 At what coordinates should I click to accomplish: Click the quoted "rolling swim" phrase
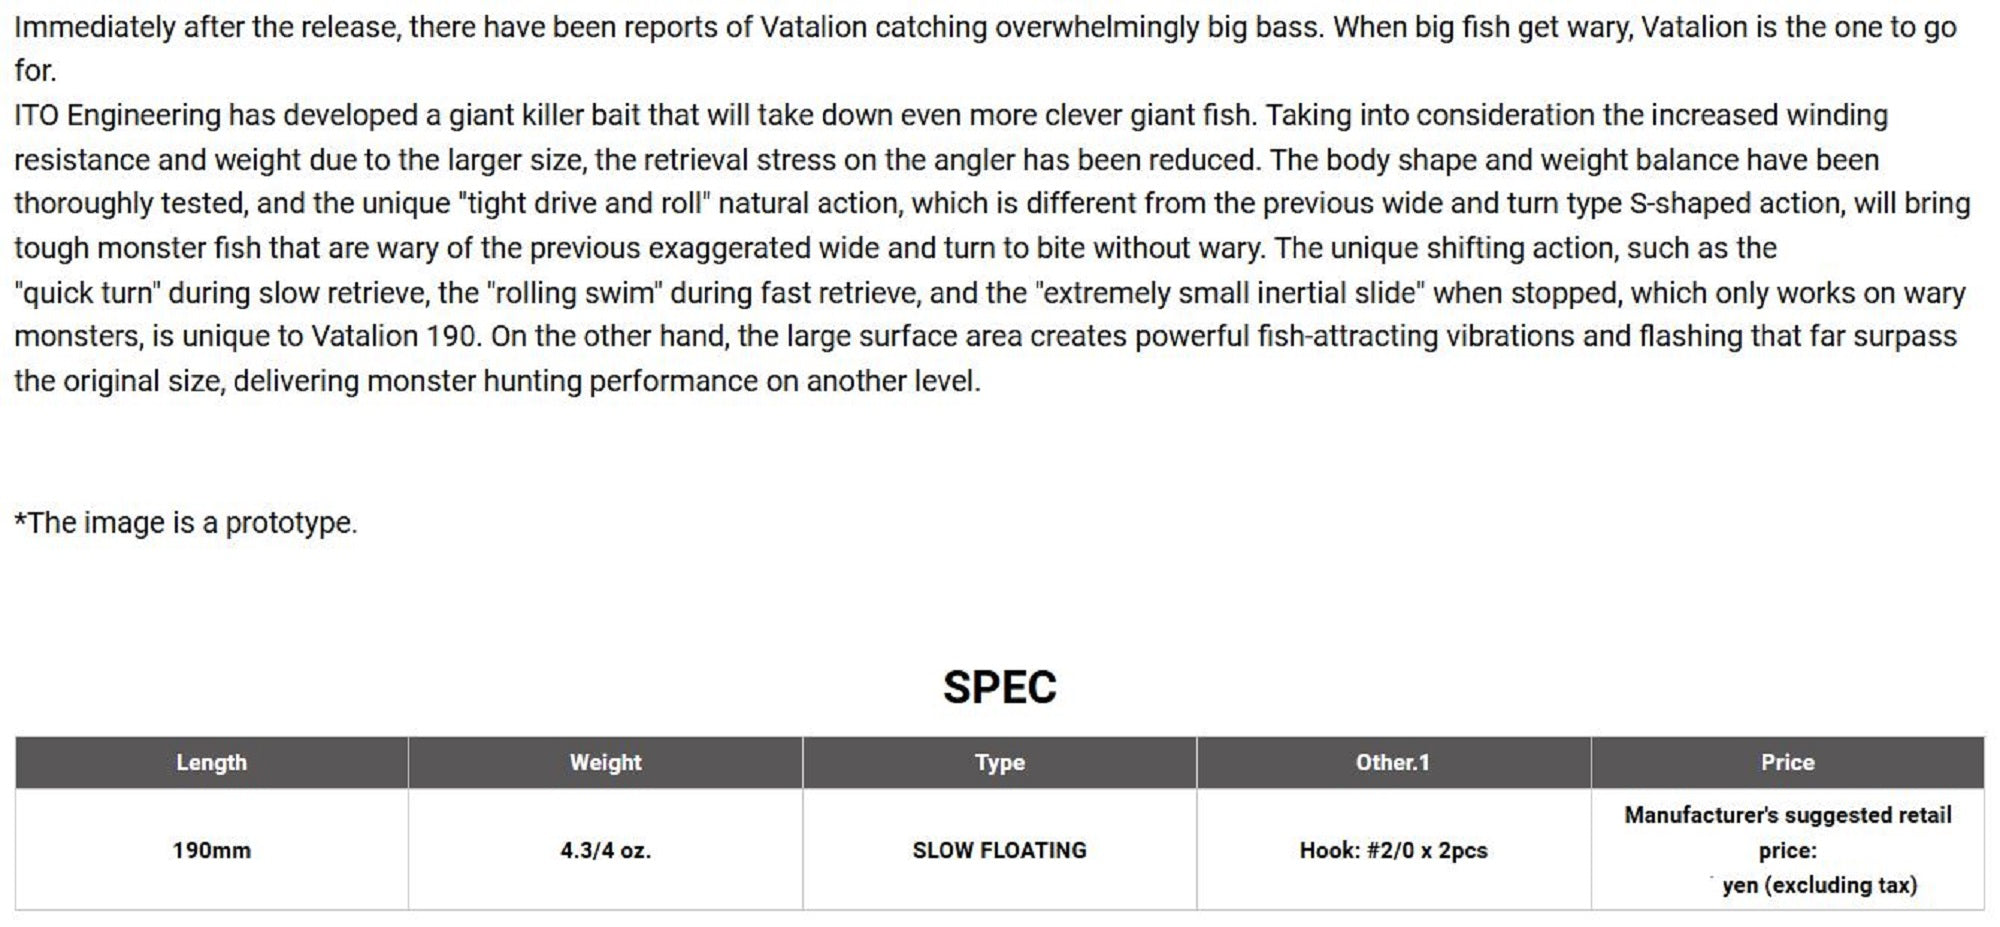(x=574, y=293)
